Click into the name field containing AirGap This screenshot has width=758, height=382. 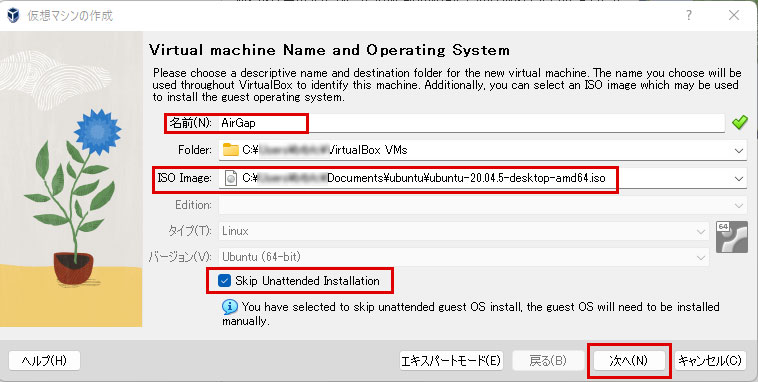pos(471,123)
